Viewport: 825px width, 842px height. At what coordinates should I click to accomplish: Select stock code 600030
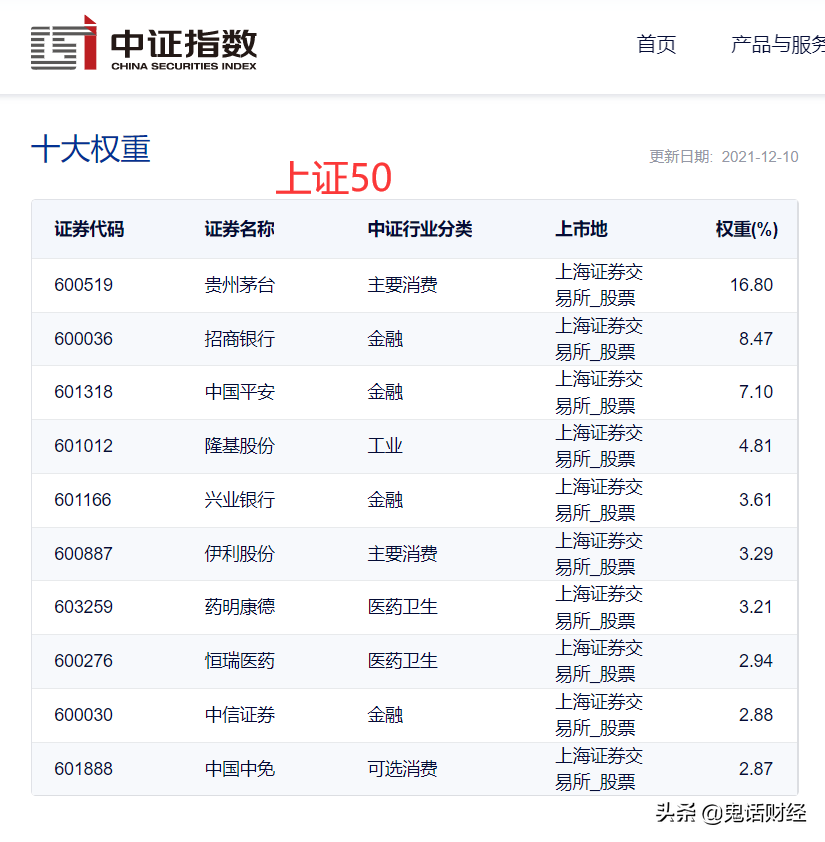point(83,715)
